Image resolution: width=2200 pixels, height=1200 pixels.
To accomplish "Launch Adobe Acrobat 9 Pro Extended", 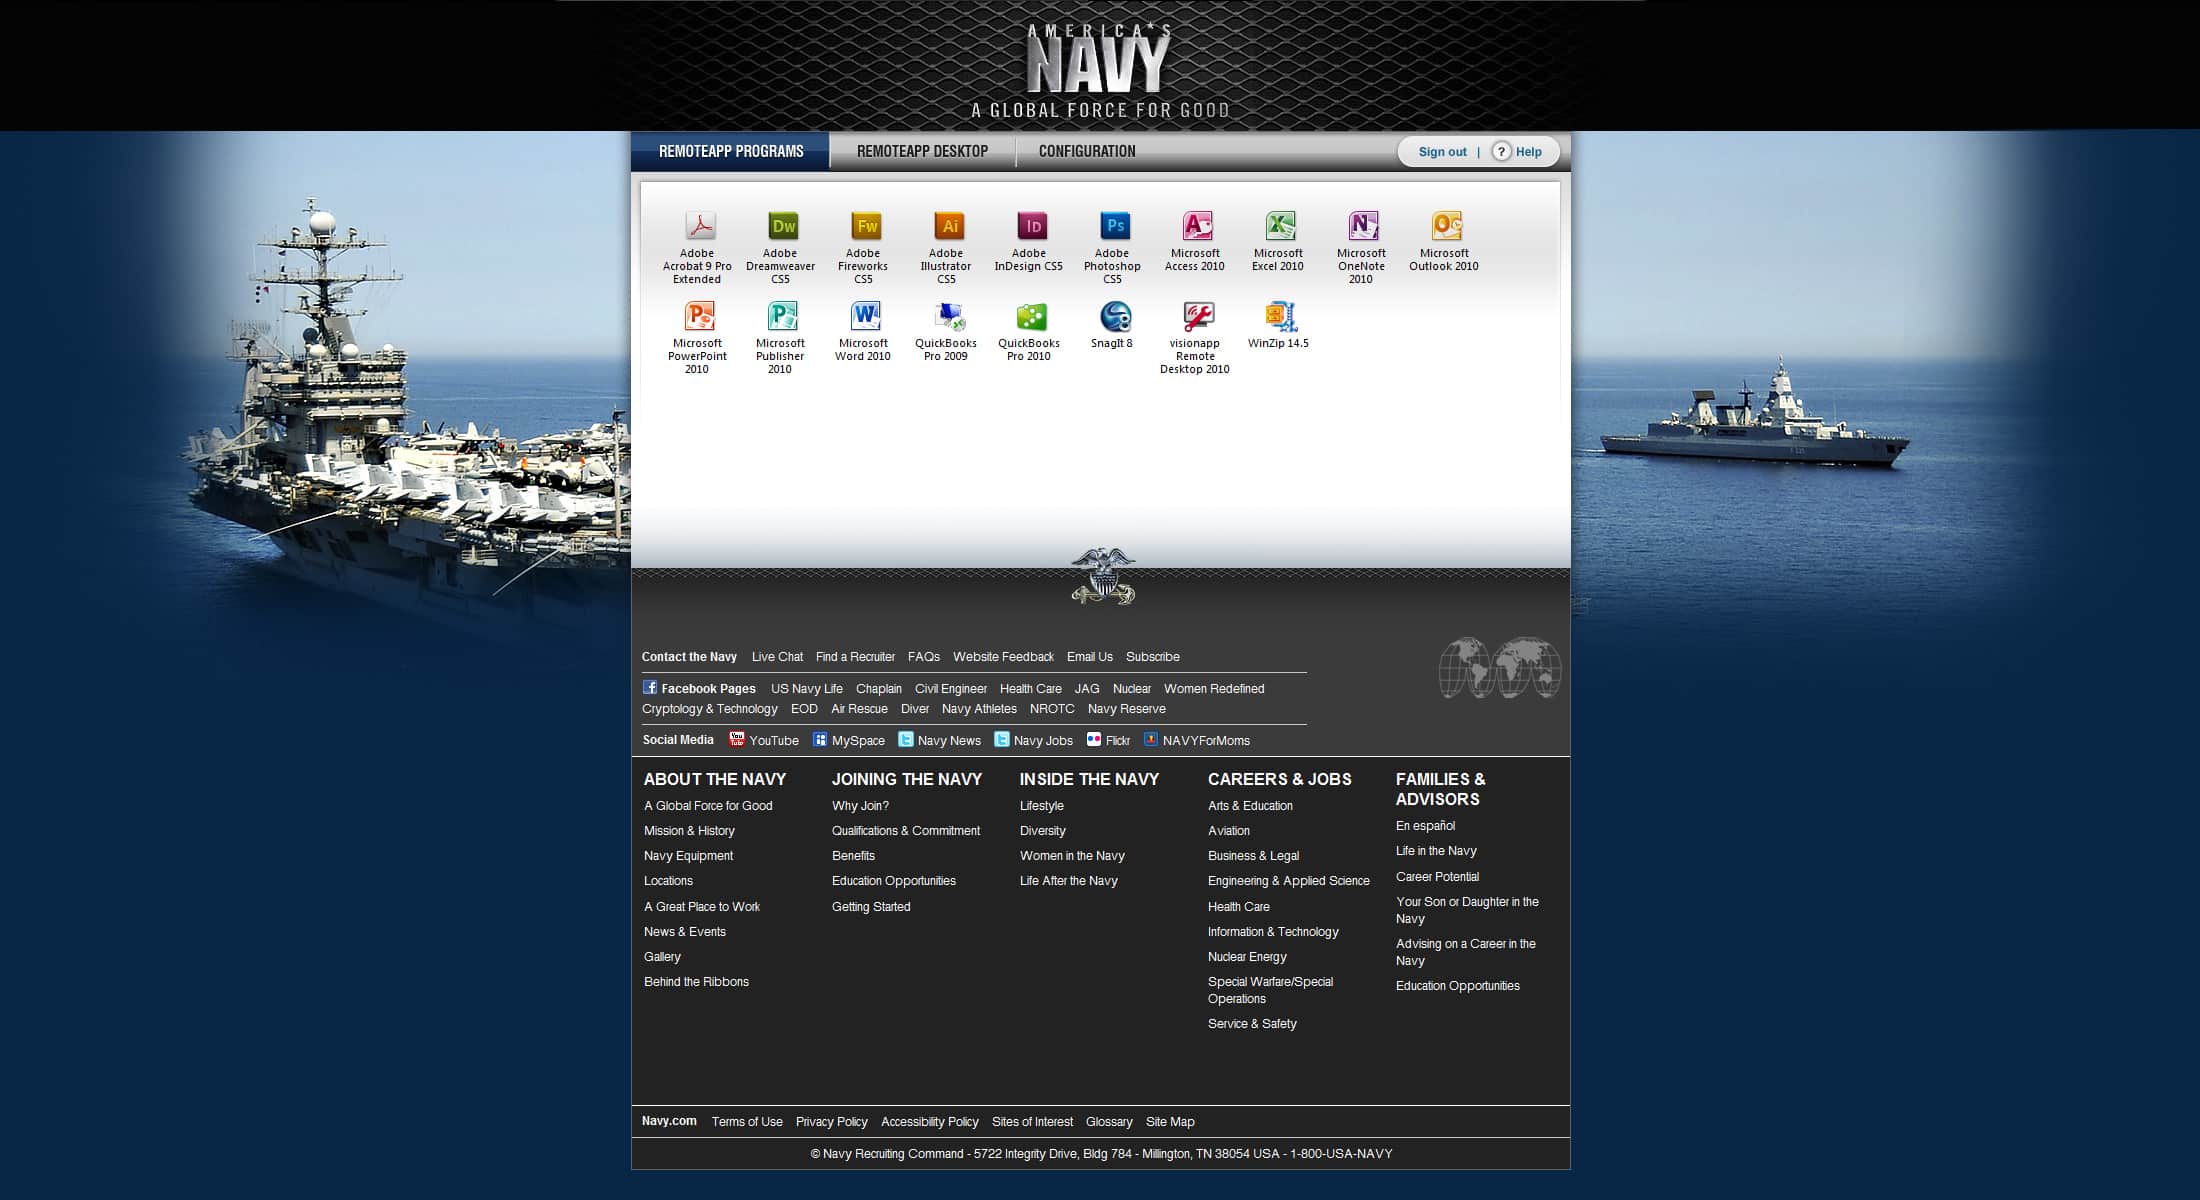I will [x=698, y=246].
